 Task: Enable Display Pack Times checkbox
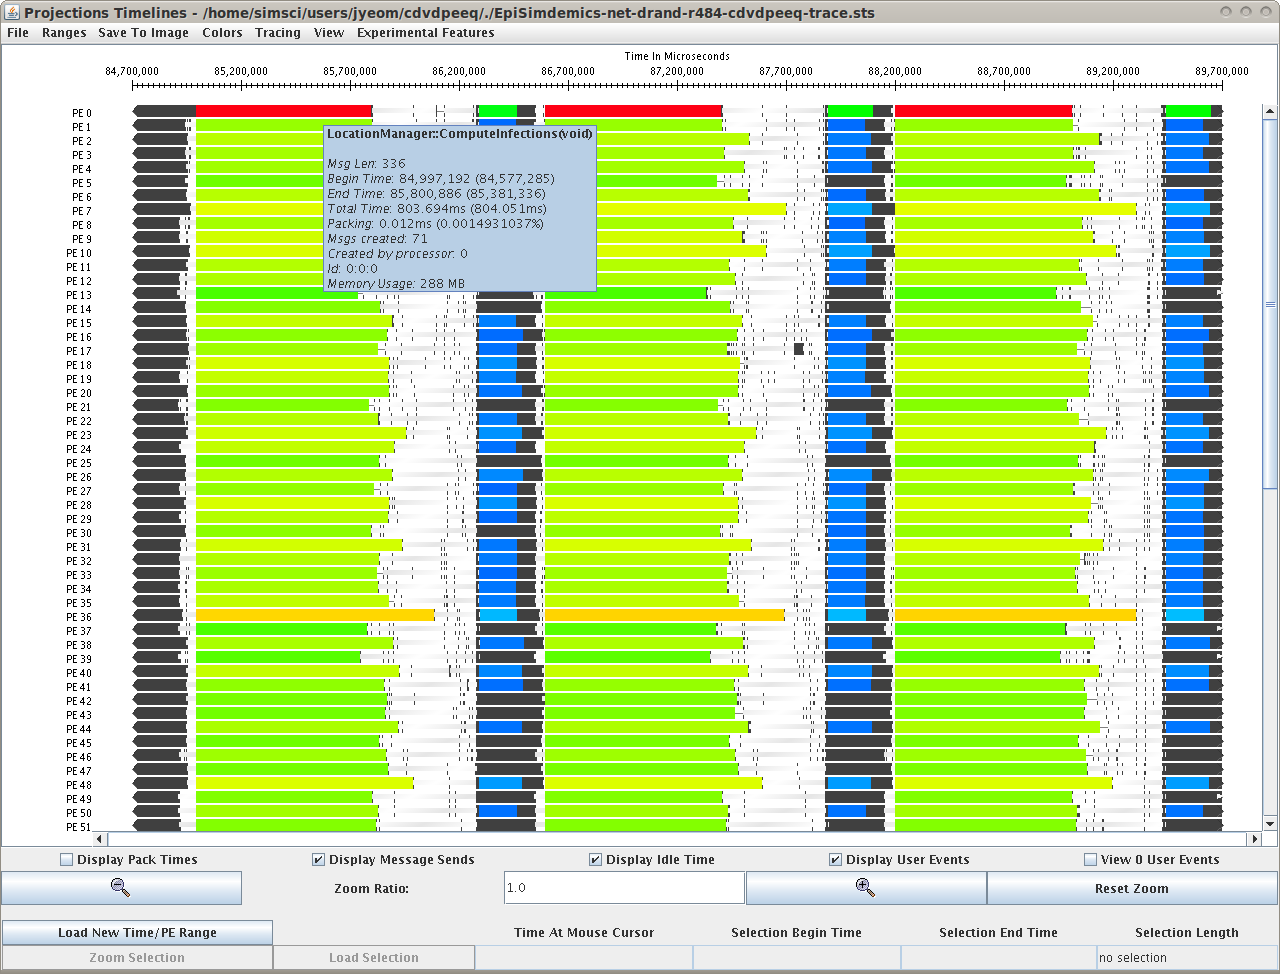click(x=67, y=860)
